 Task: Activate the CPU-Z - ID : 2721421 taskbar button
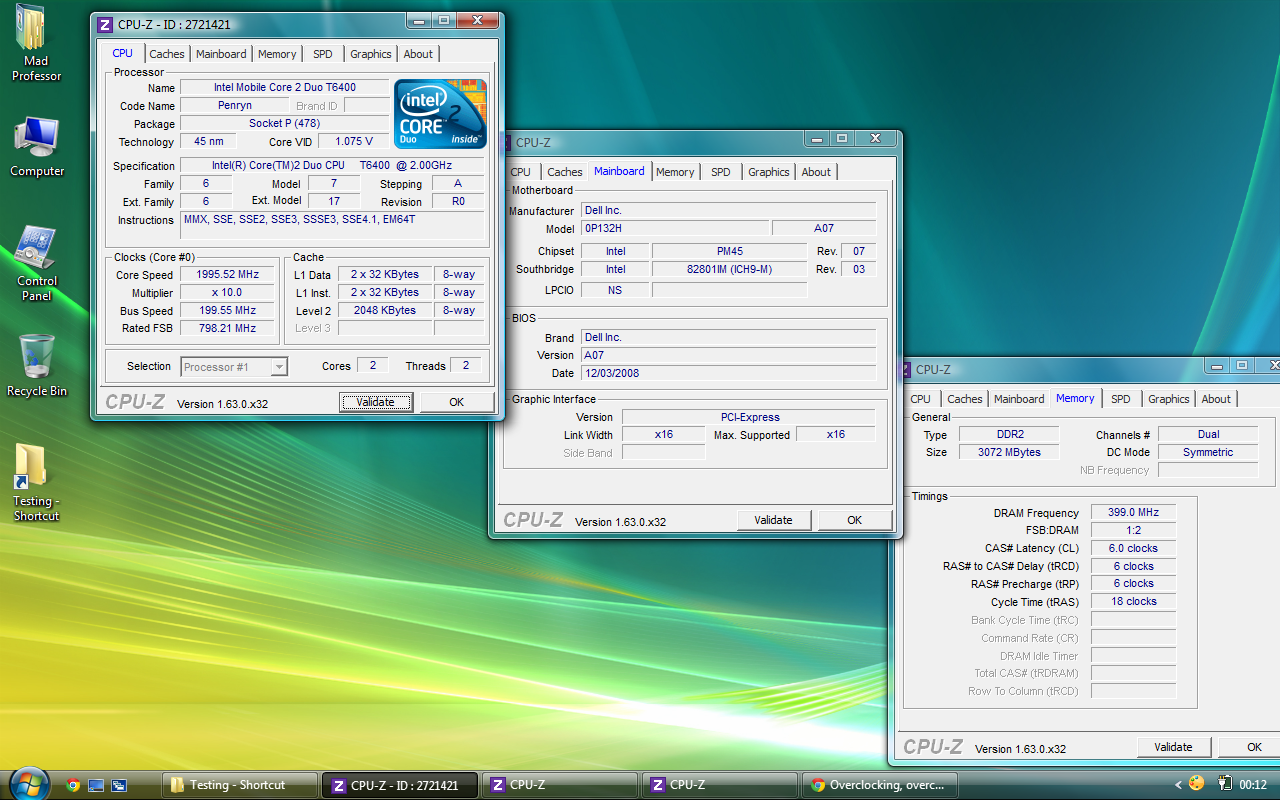[400, 785]
